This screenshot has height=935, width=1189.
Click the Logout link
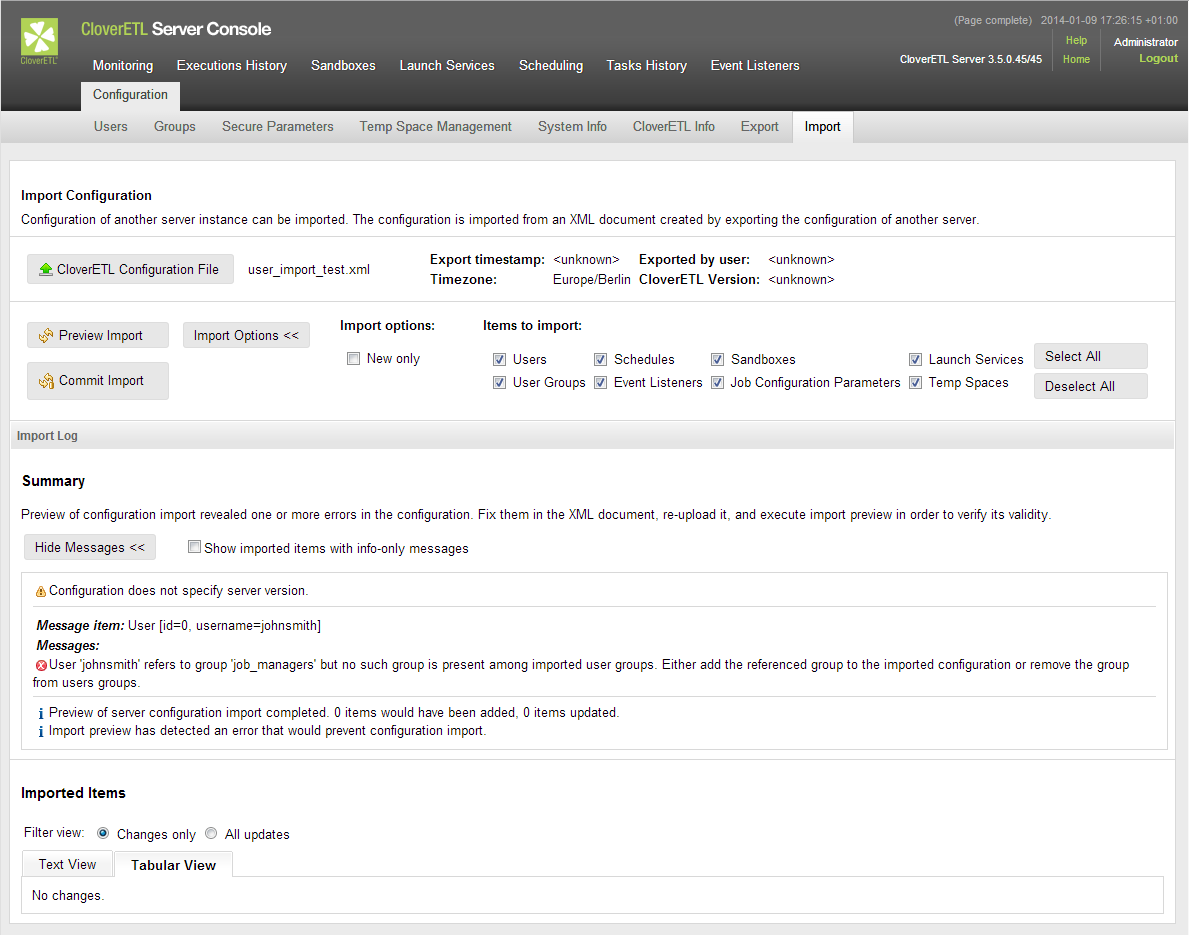(1158, 58)
